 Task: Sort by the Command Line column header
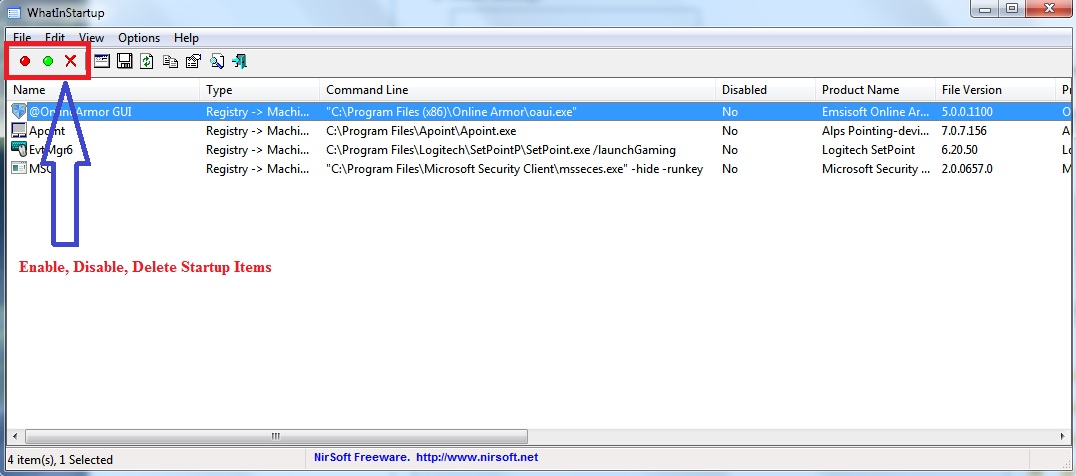point(516,90)
